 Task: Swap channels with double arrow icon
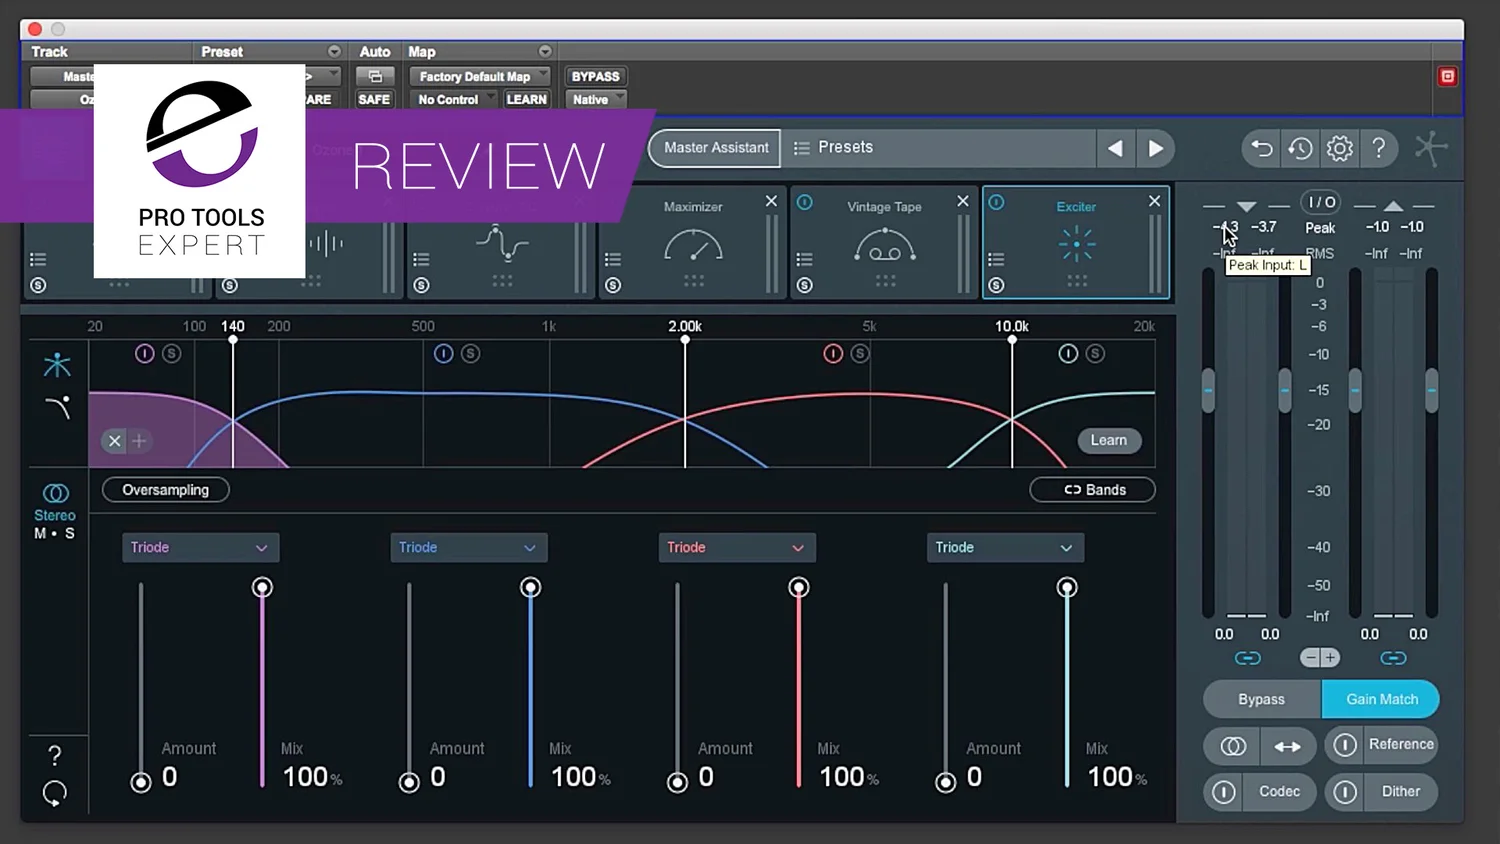pos(1288,746)
